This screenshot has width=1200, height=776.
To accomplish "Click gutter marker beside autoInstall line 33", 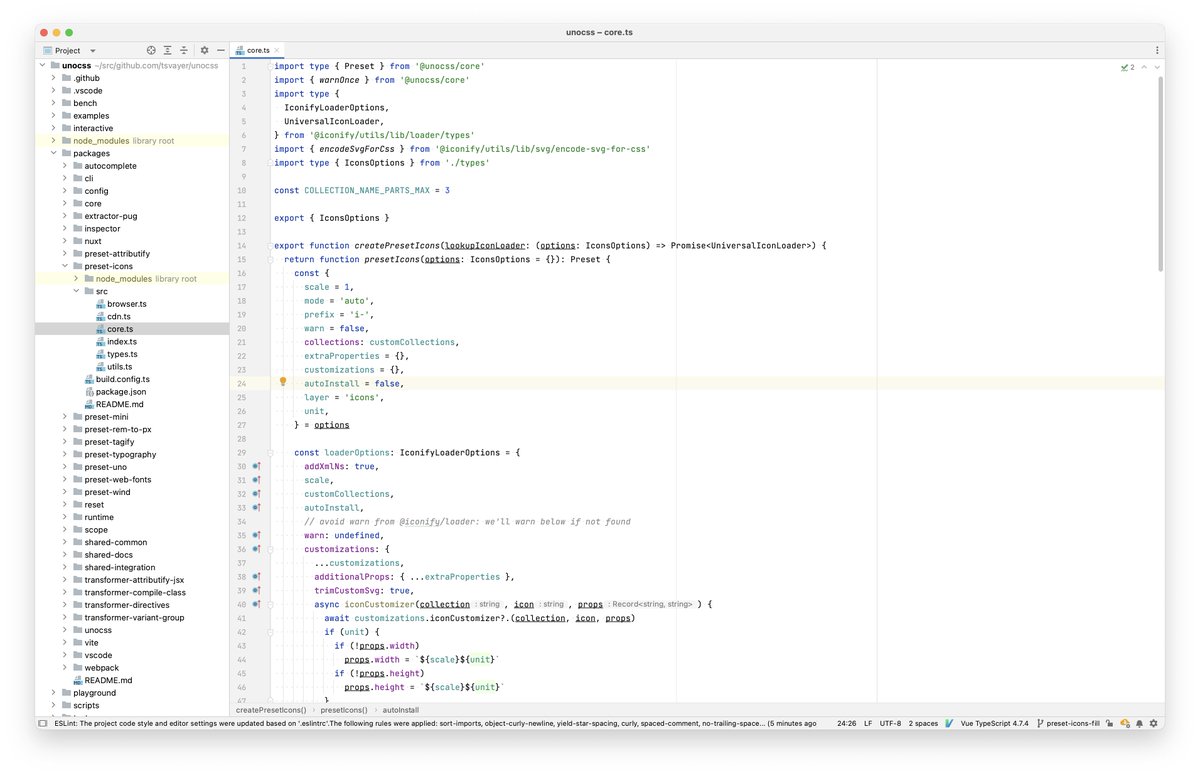I will click(x=256, y=508).
